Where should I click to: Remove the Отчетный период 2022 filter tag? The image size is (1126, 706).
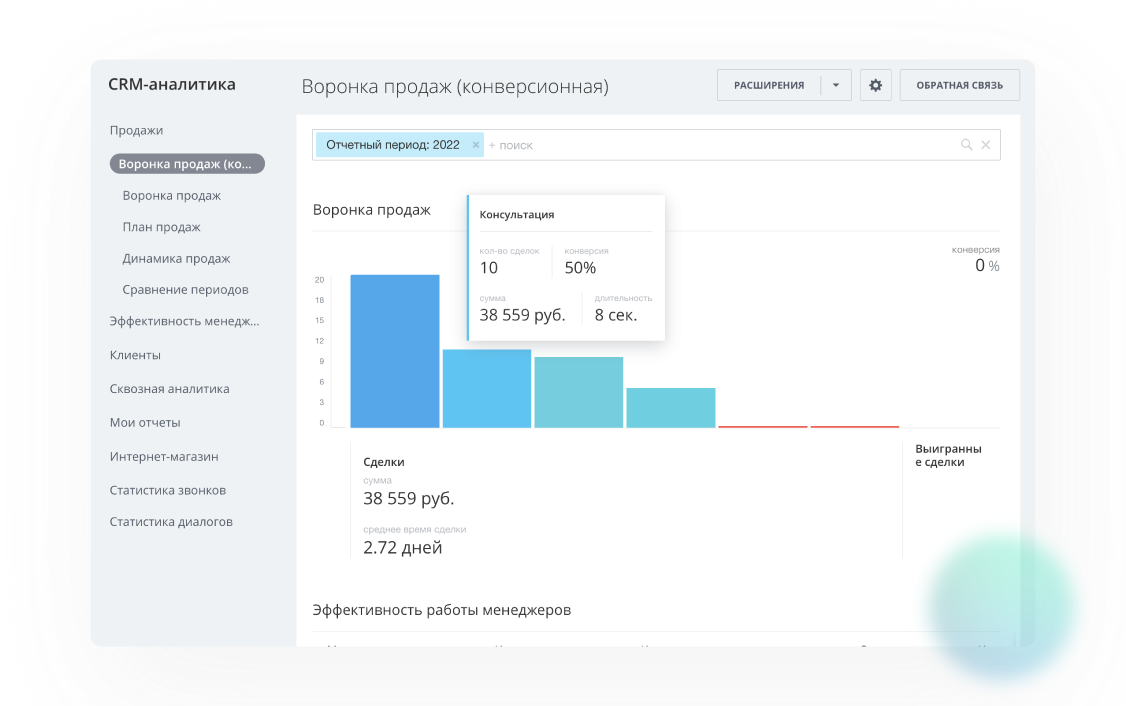coord(476,145)
